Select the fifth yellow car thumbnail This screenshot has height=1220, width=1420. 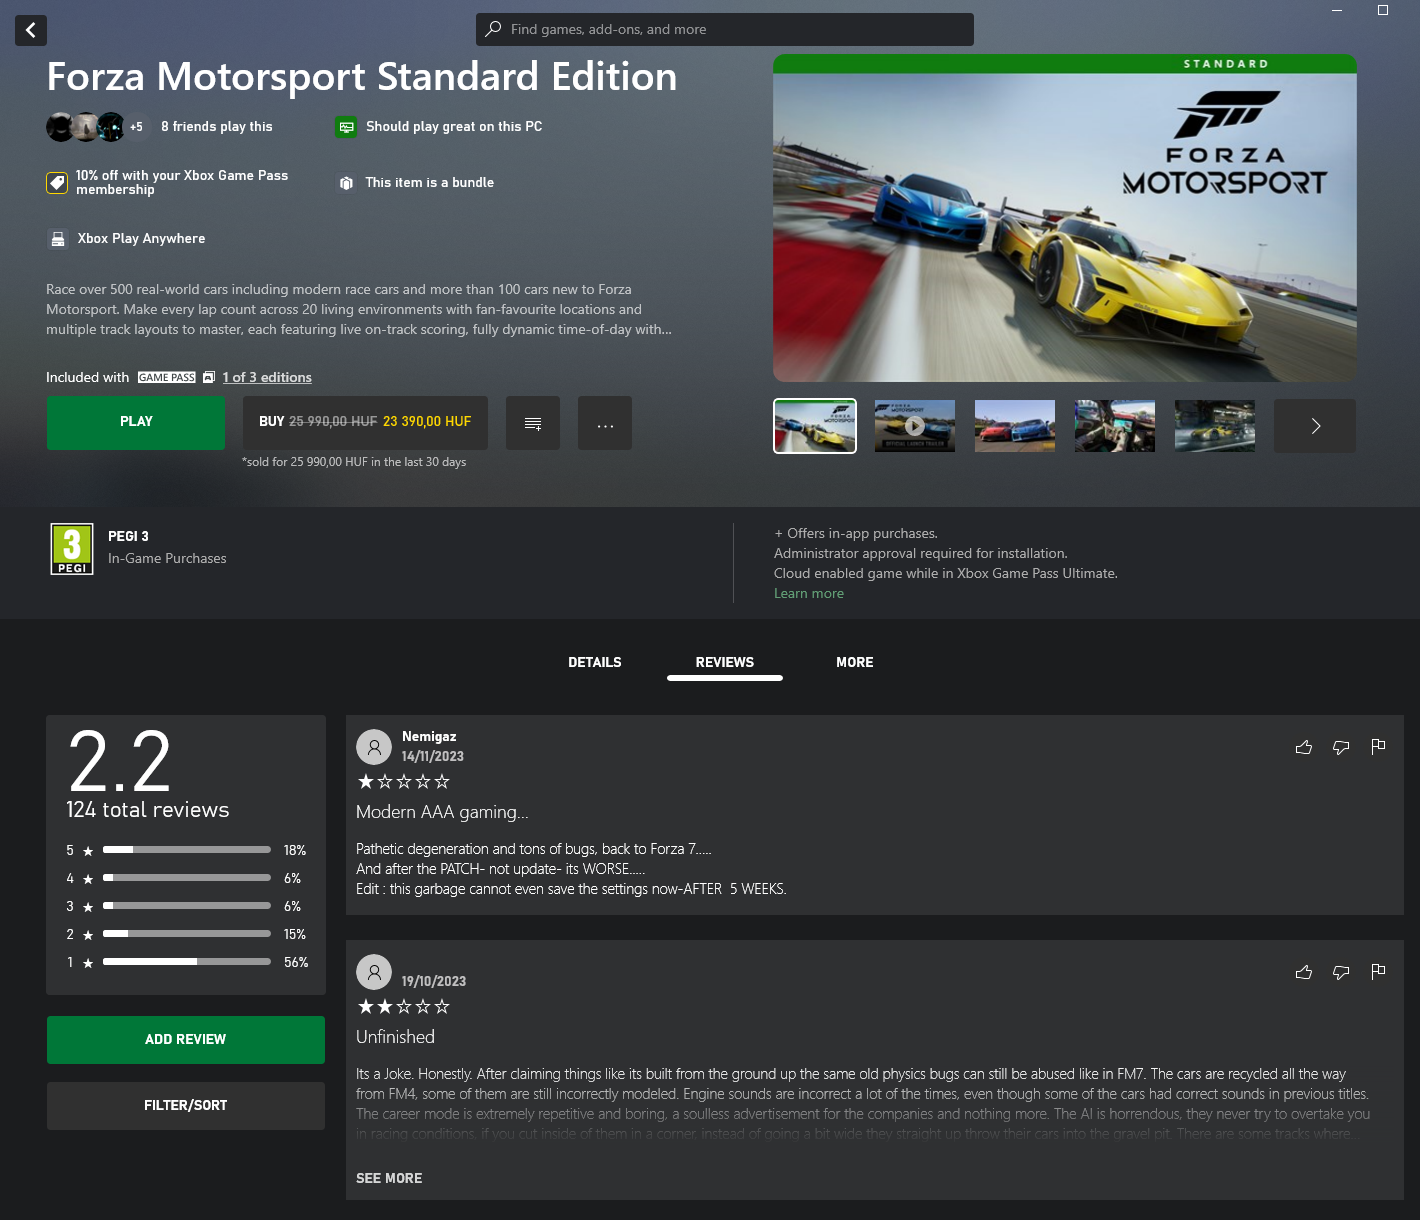pos(1215,426)
